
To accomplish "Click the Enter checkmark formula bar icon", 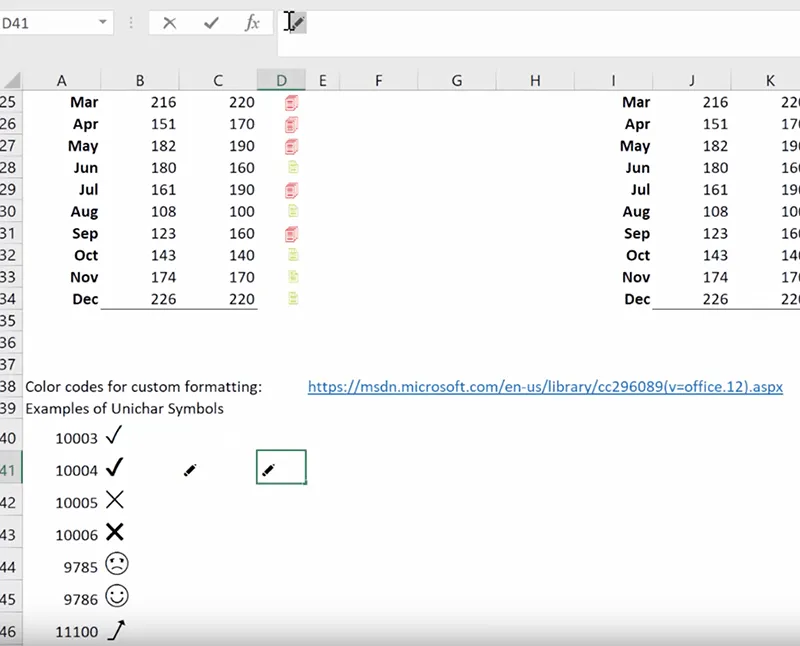I will [211, 23].
